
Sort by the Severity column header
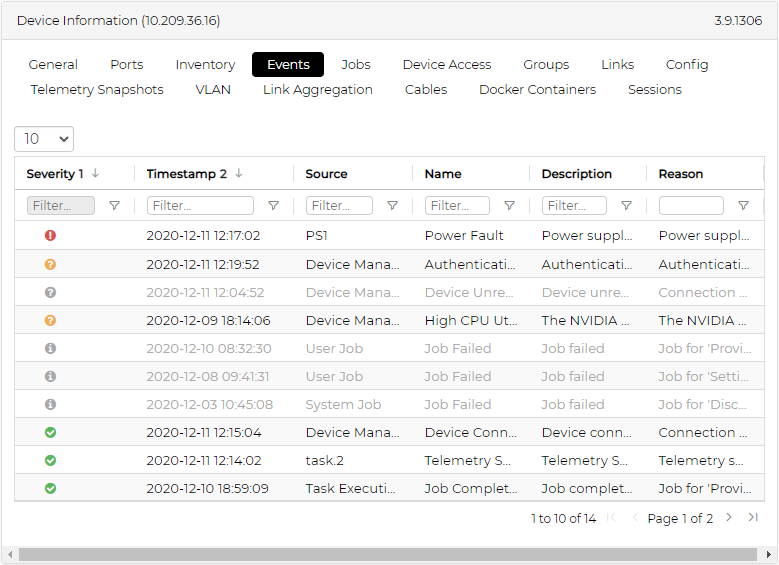click(x=55, y=174)
